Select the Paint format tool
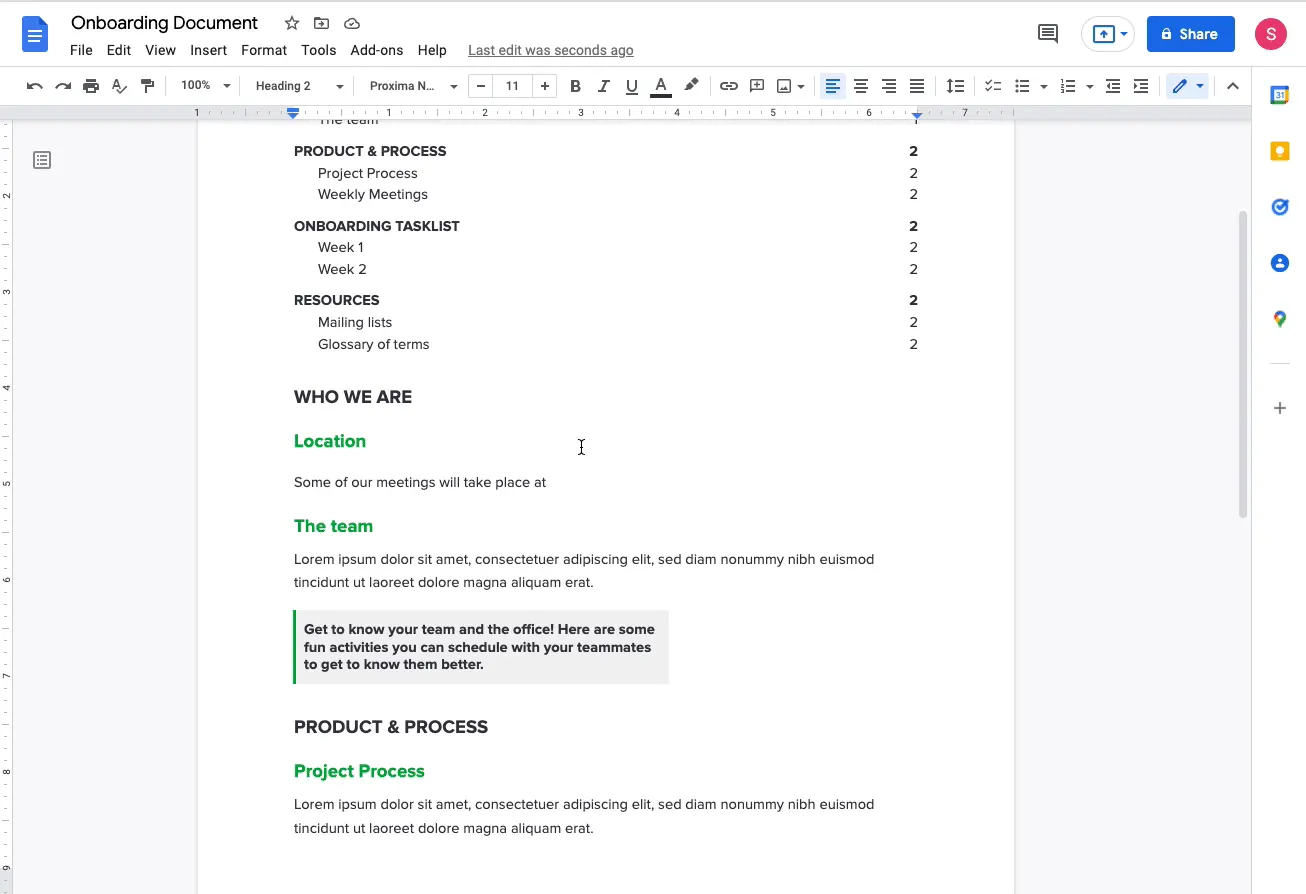Viewport: 1306px width, 894px height. pos(148,86)
